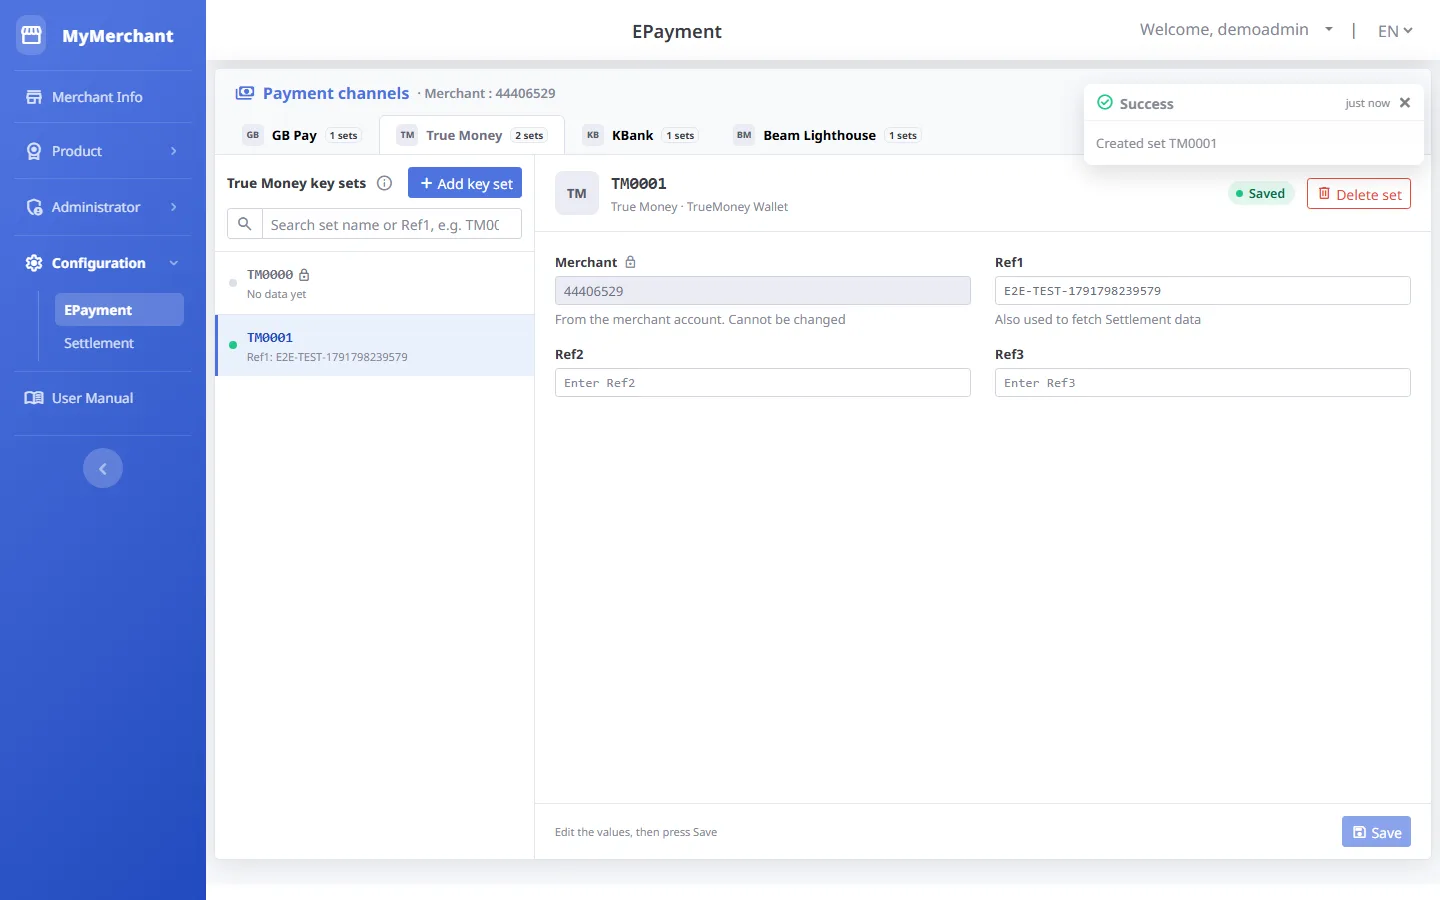Click the Add key set button
Viewport: 1440px width, 900px height.
[465, 183]
